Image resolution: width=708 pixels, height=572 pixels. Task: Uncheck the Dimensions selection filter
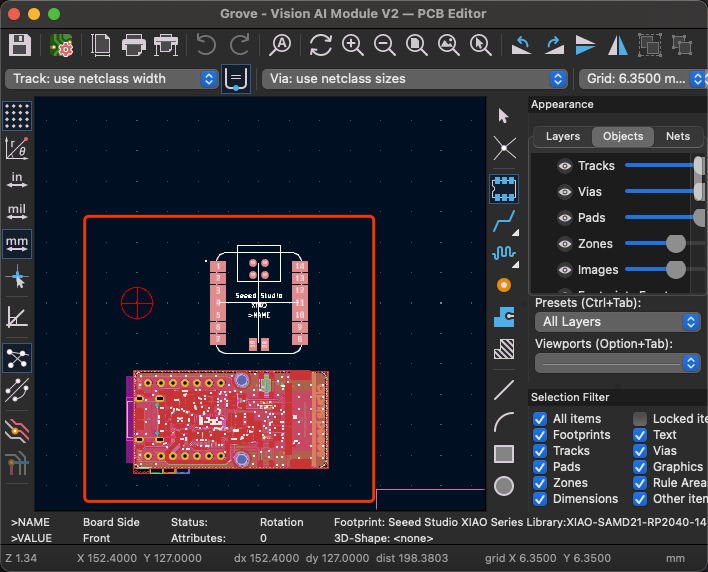coord(540,499)
